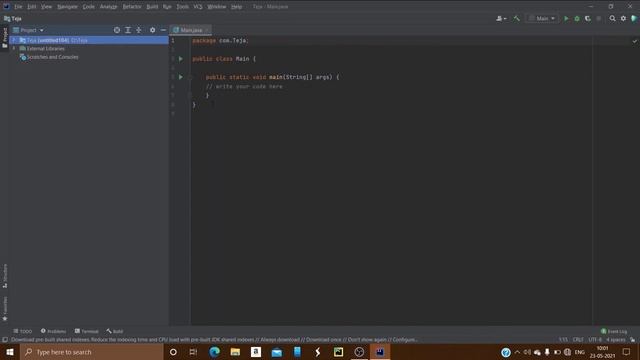Viewport: 640px width, 360px height.
Task: Place cursor in package com.Teja line
Action: (x=220, y=40)
